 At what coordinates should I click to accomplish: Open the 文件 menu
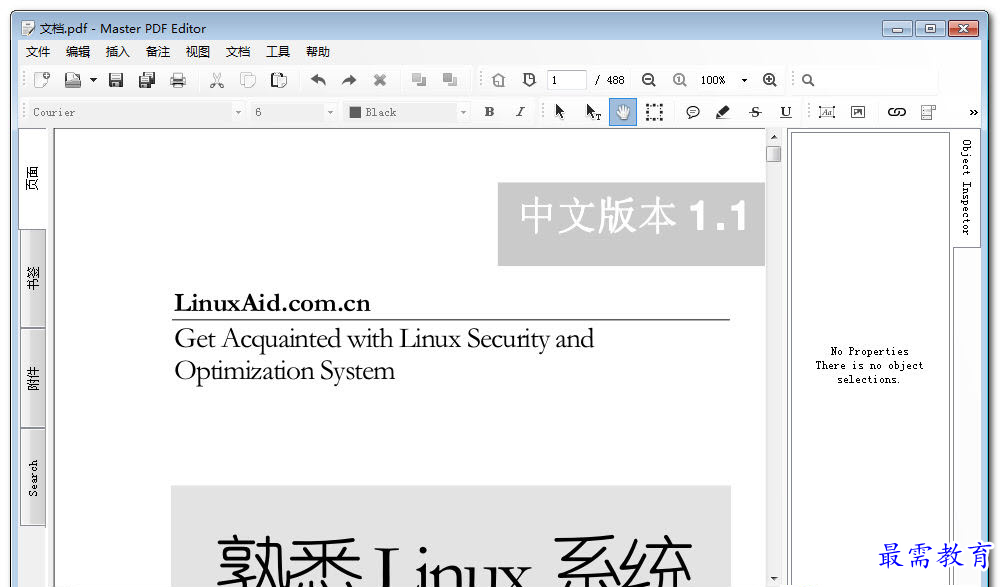[38, 52]
